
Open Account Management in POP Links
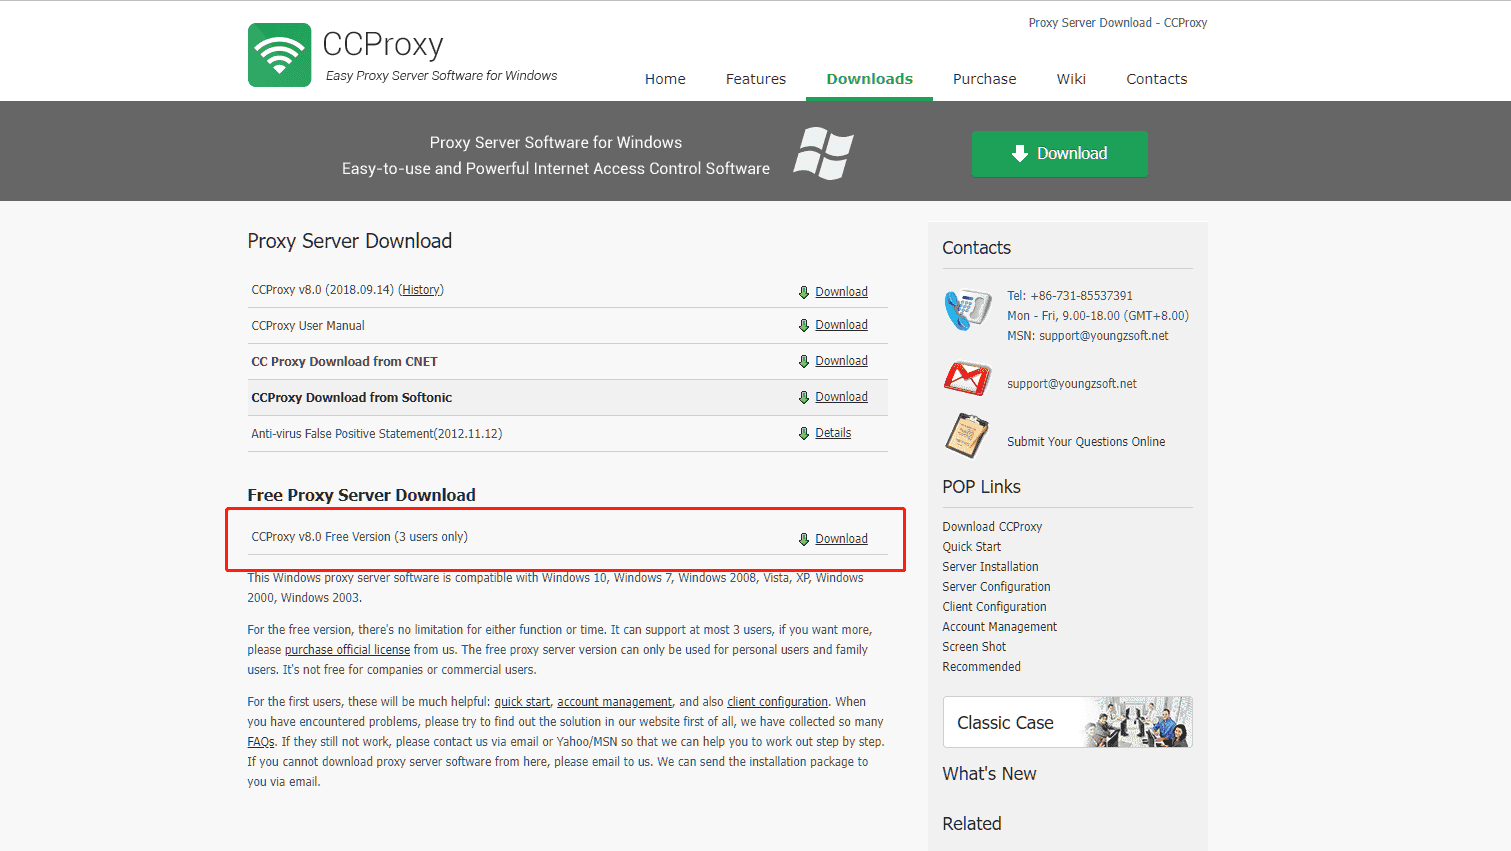coord(999,627)
